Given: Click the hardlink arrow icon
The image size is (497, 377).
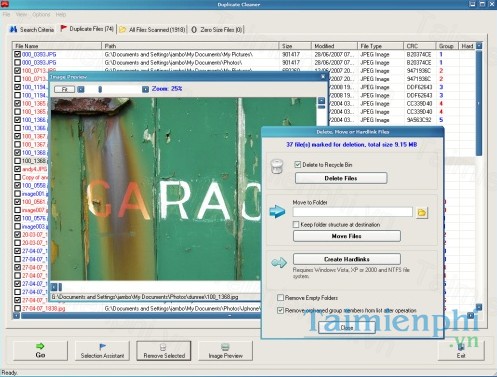Looking at the screenshot, I should click(279, 263).
